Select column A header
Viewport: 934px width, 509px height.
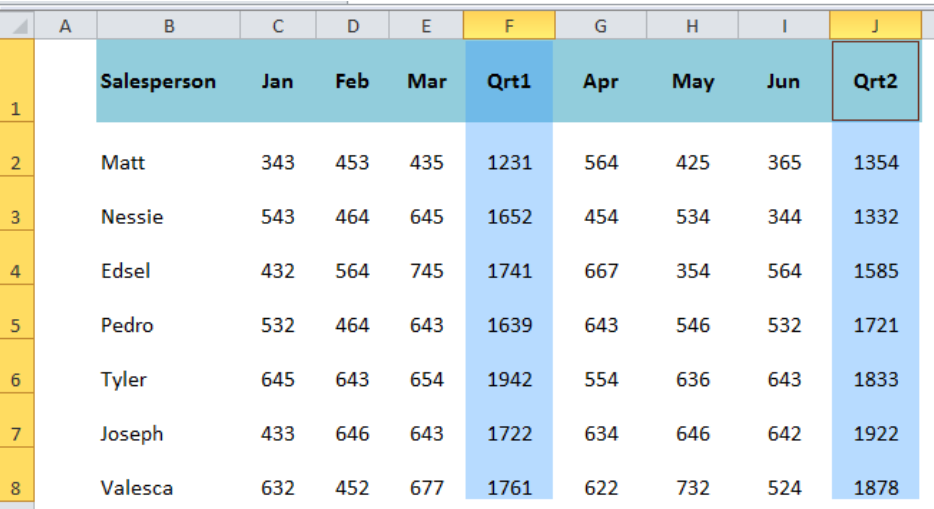click(x=66, y=26)
